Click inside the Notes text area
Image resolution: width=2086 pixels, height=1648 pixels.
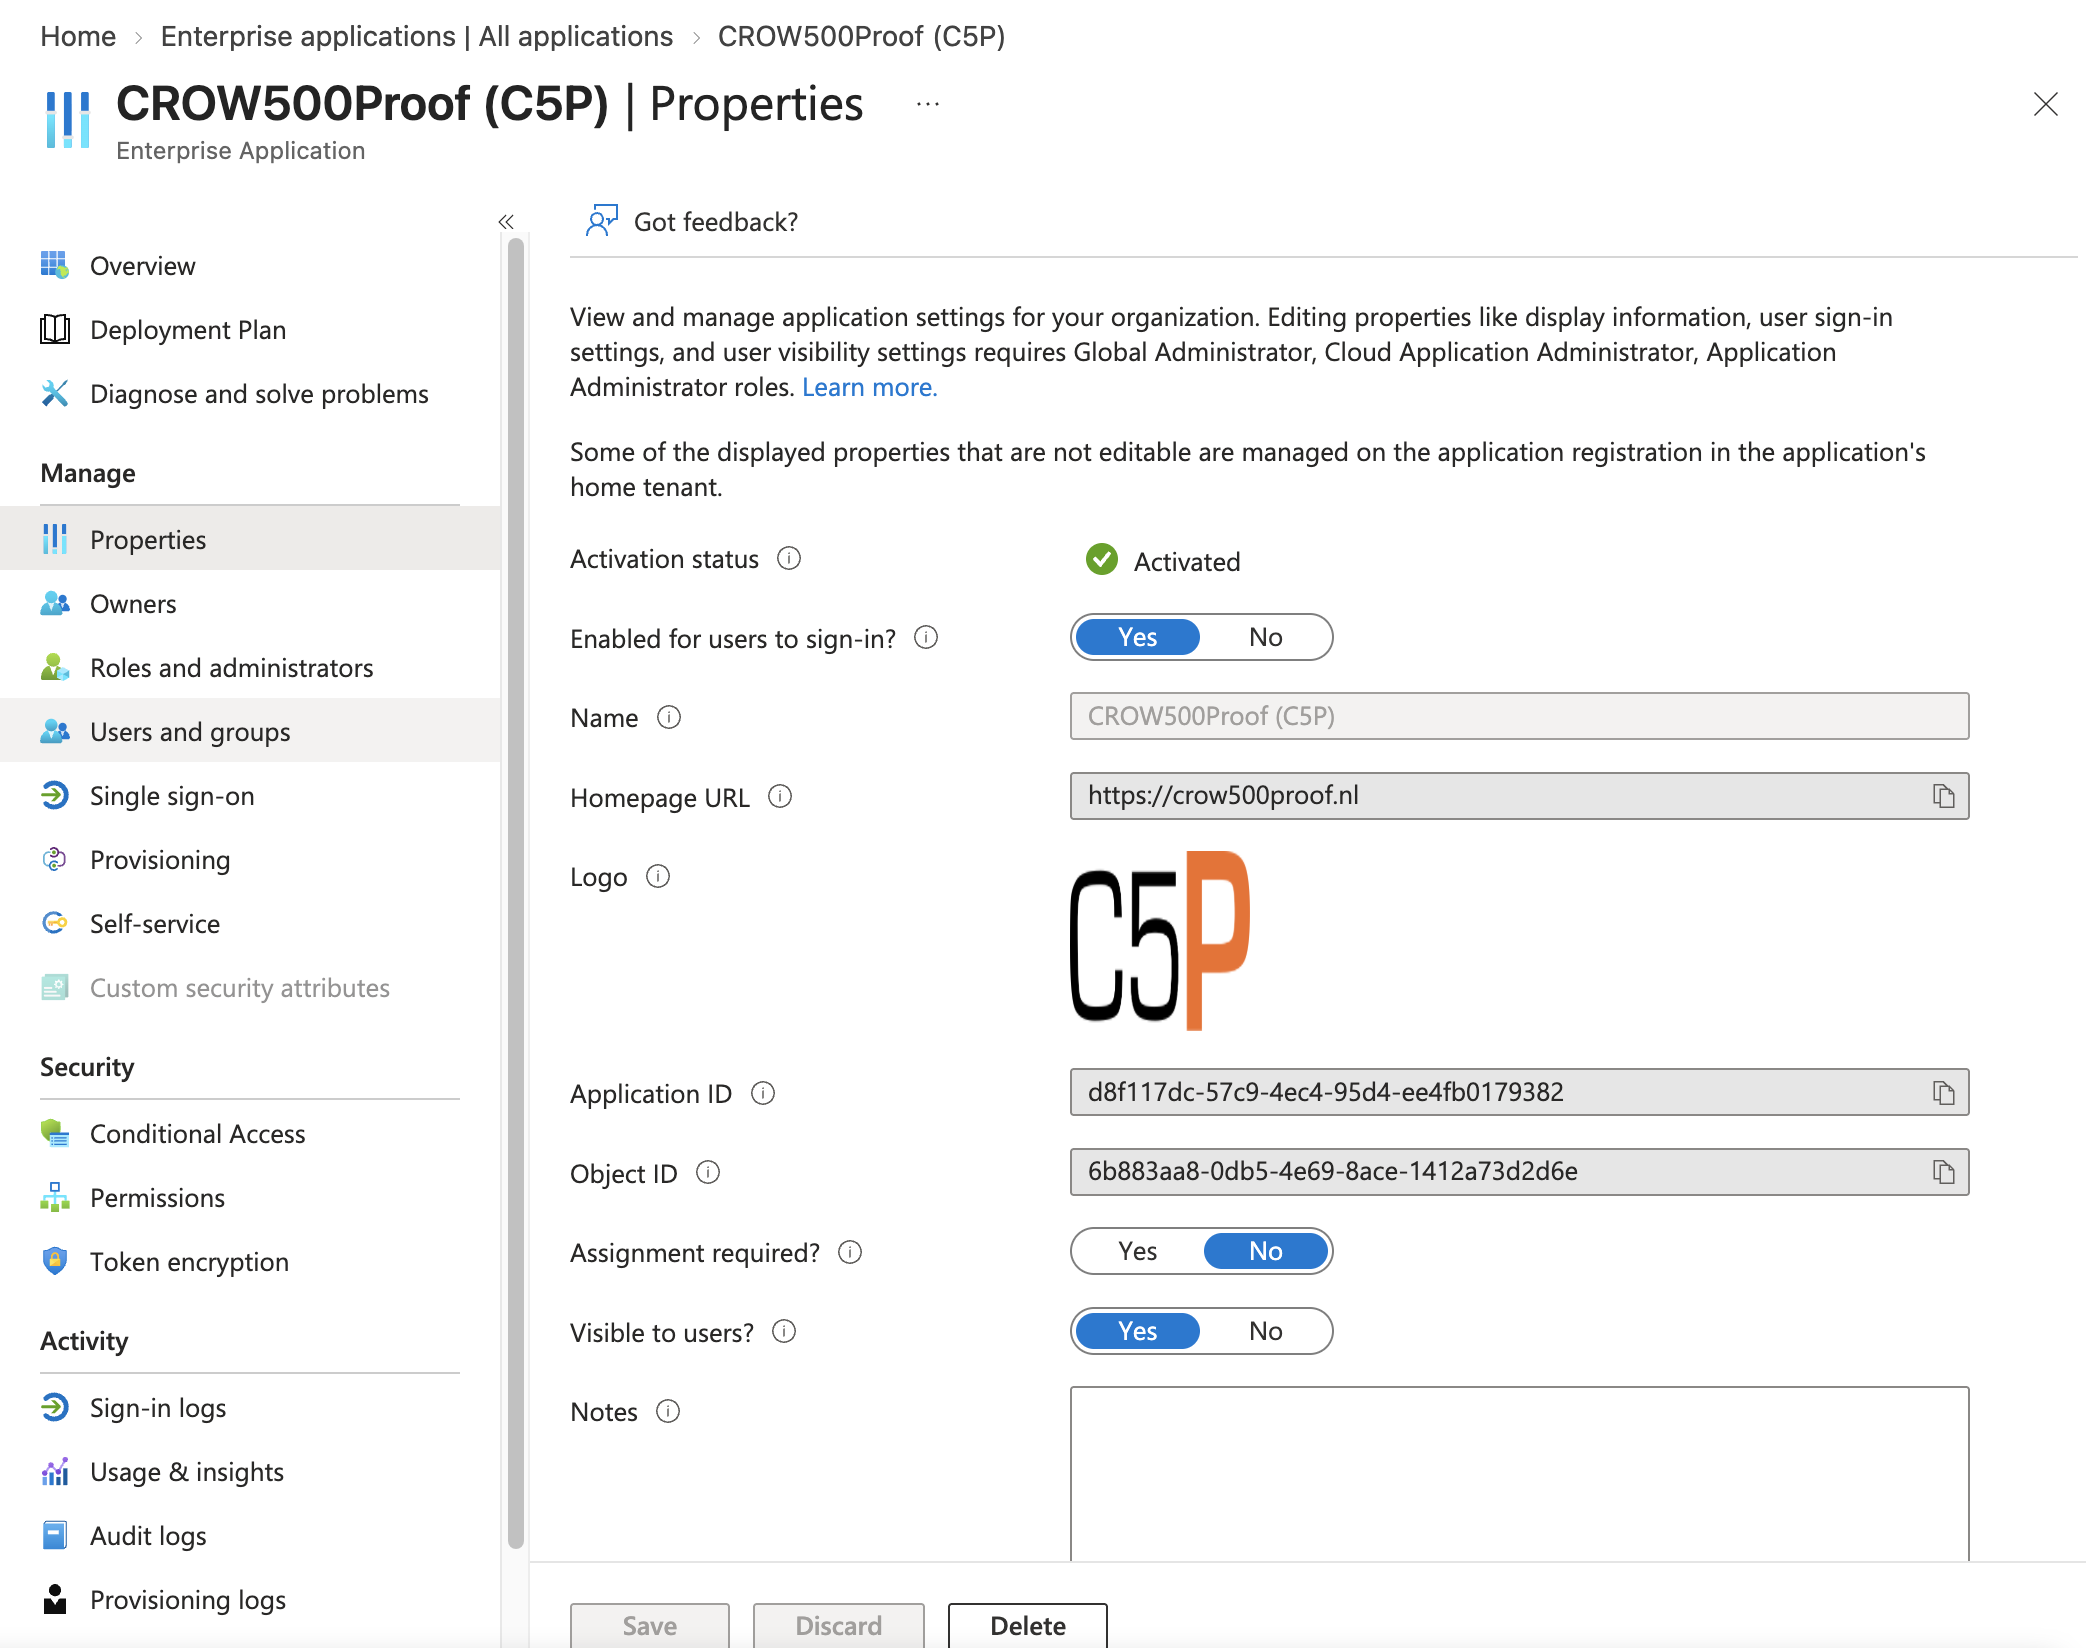(1519, 1473)
